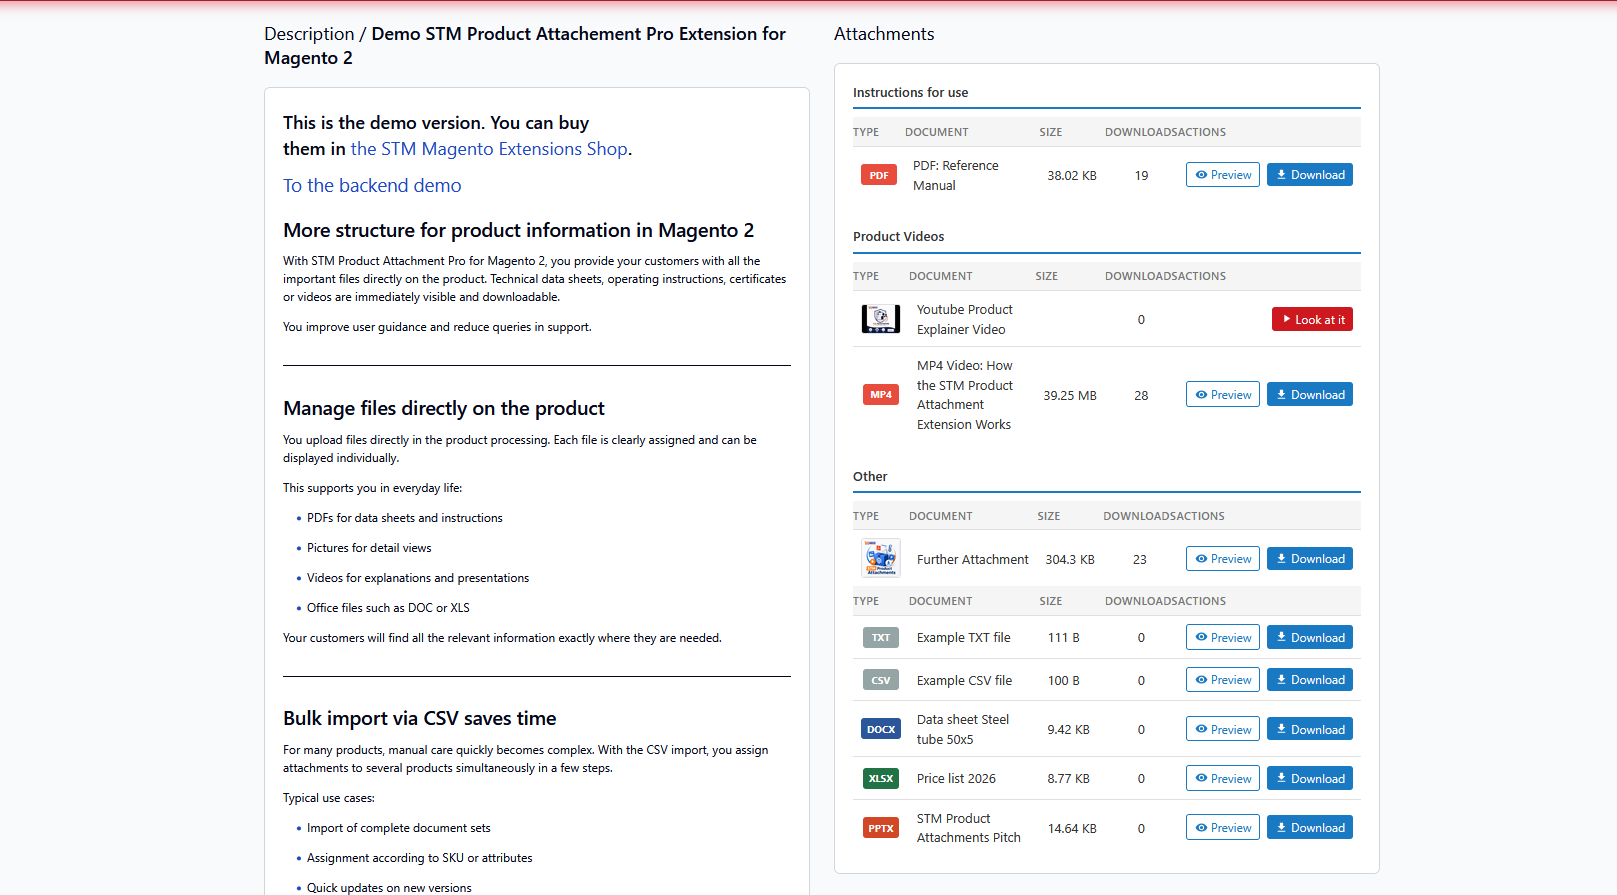Screen dimensions: 1617x895
Task: Click 'Price list 2026' document name
Action: [x=956, y=779]
